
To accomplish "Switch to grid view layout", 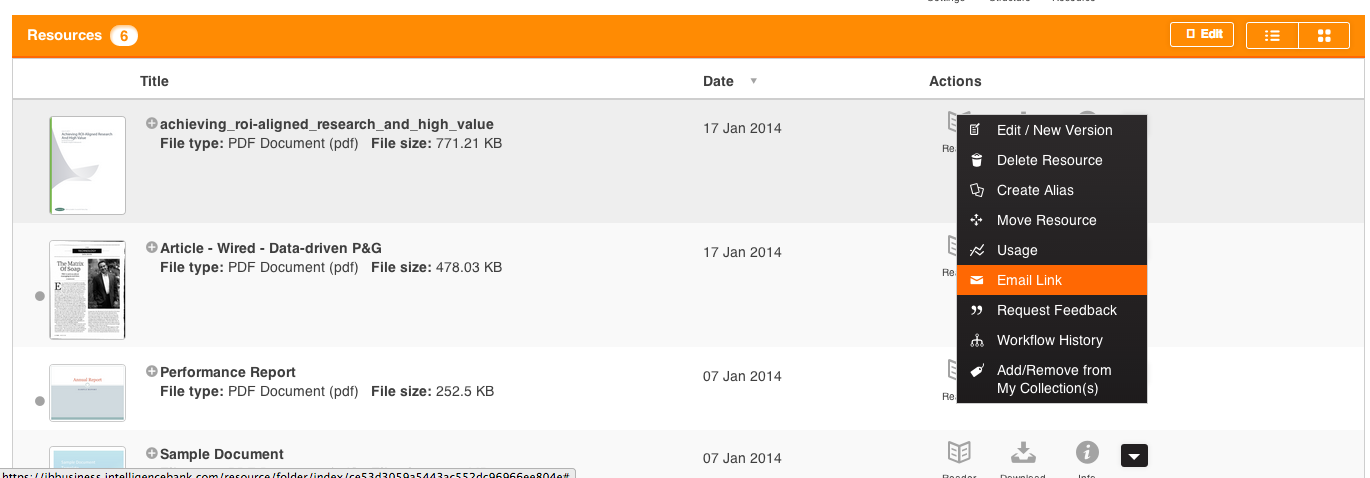I will tap(1324, 35).
